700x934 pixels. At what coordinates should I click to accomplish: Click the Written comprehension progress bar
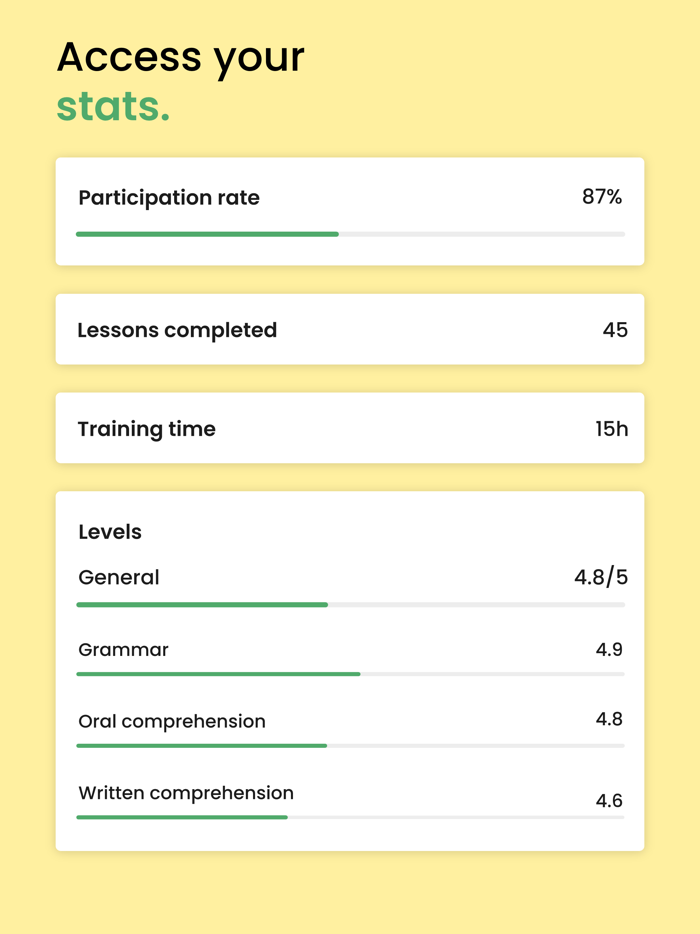(x=350, y=818)
